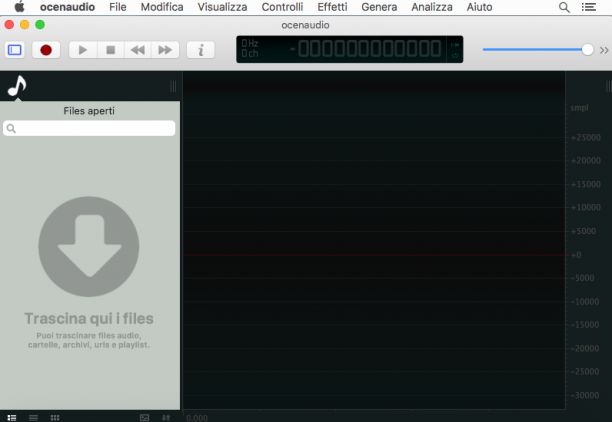
Task: Click the red Record button
Action: click(x=46, y=50)
